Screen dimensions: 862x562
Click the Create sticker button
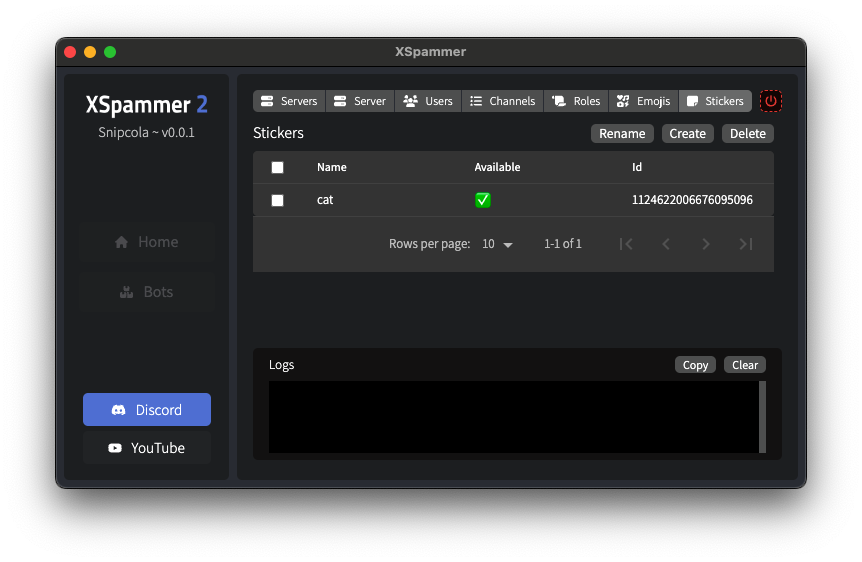[687, 134]
